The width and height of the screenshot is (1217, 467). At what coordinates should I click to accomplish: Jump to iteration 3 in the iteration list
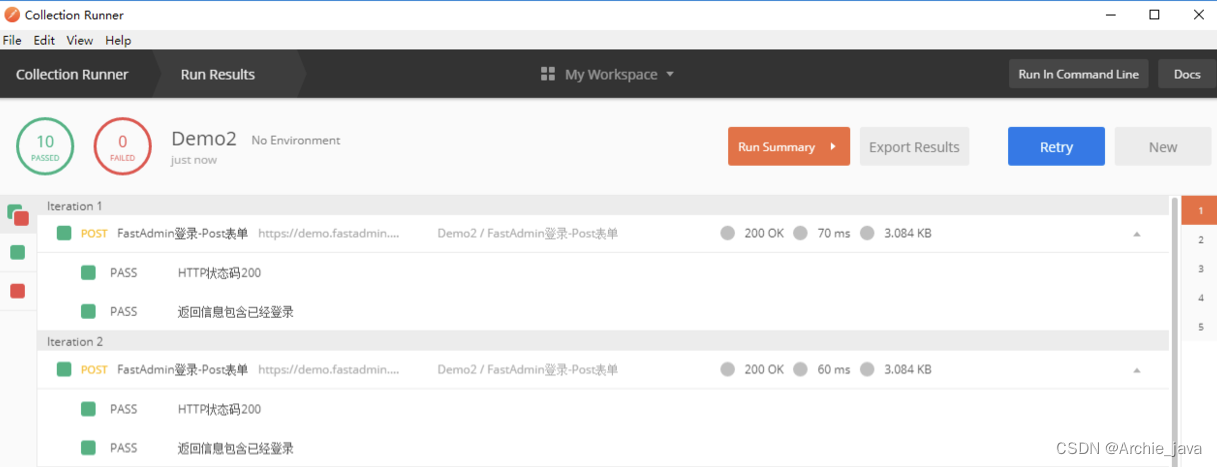1200,269
